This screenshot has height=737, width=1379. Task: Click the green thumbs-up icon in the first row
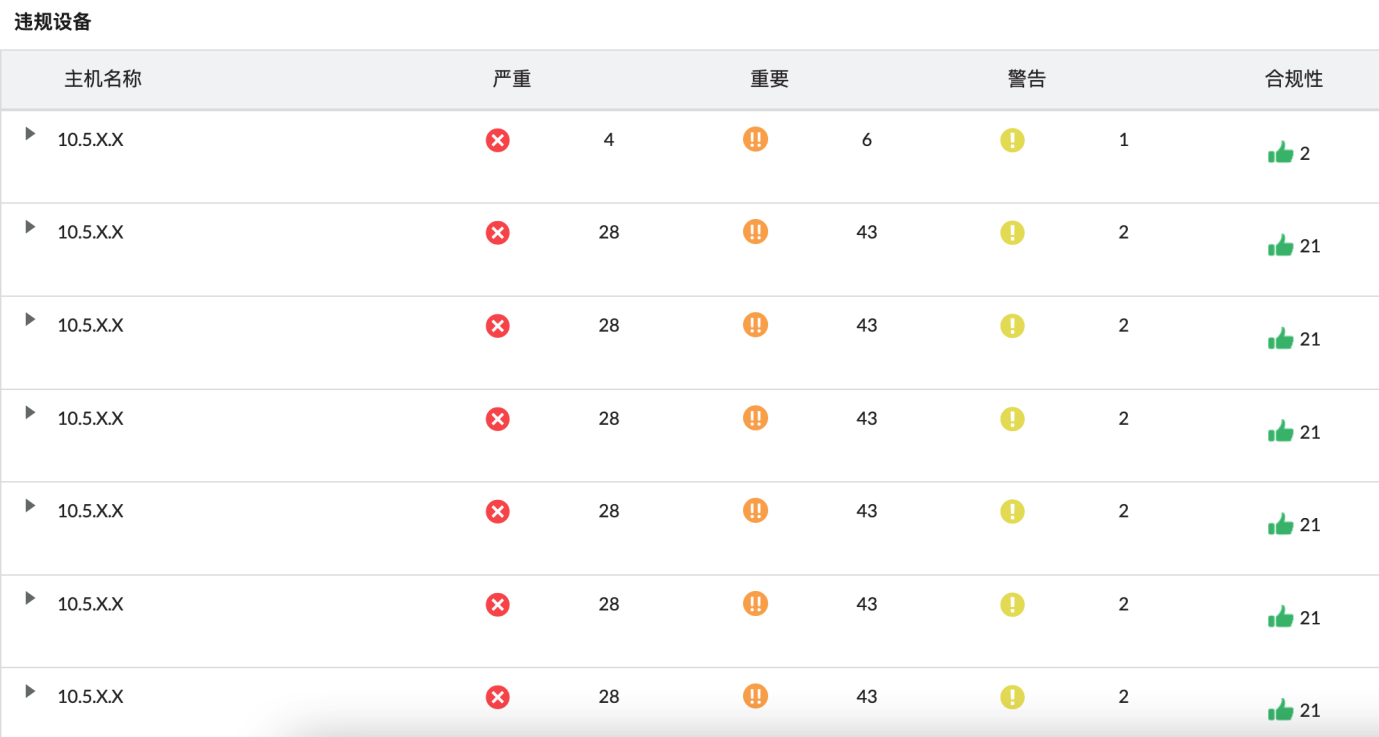tap(1280, 153)
